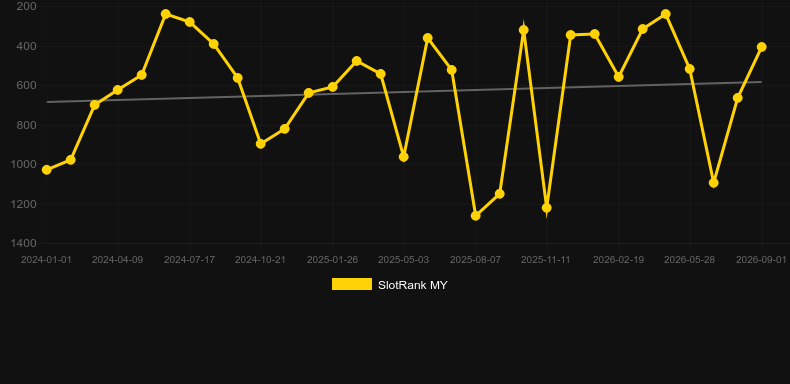Screen dimensions: 790x384
Task: Click the 1400 y-axis value
Action: point(25,243)
